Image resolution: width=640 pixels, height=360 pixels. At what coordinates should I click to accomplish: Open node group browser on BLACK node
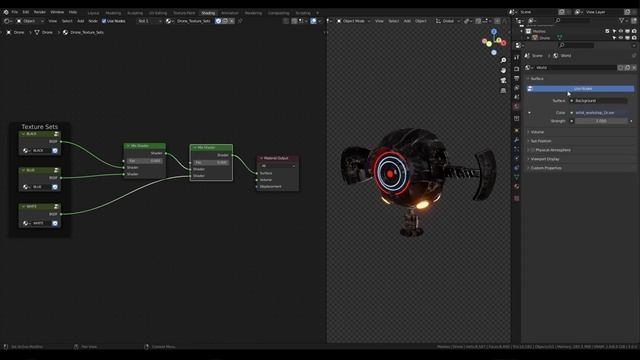pyautogui.click(x=26, y=151)
